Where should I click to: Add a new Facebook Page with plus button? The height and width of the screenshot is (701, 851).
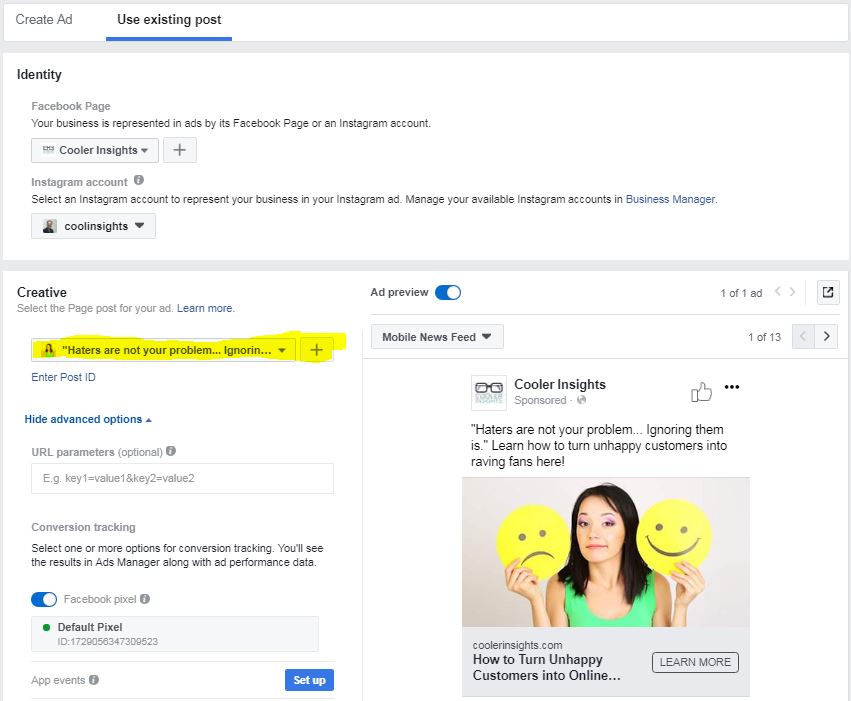180,150
